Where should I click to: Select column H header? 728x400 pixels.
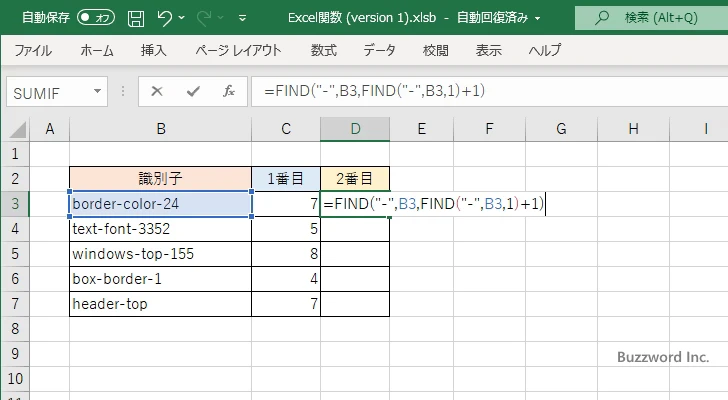click(633, 129)
